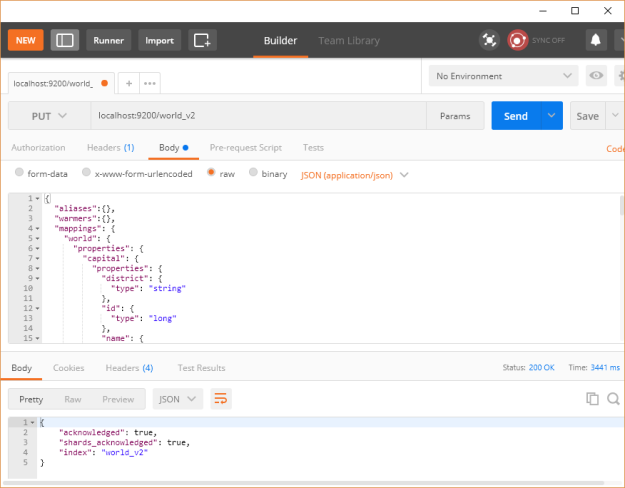The width and height of the screenshot is (625, 488).
Task: Open the request Headers (1) tab
Action: [110, 148]
